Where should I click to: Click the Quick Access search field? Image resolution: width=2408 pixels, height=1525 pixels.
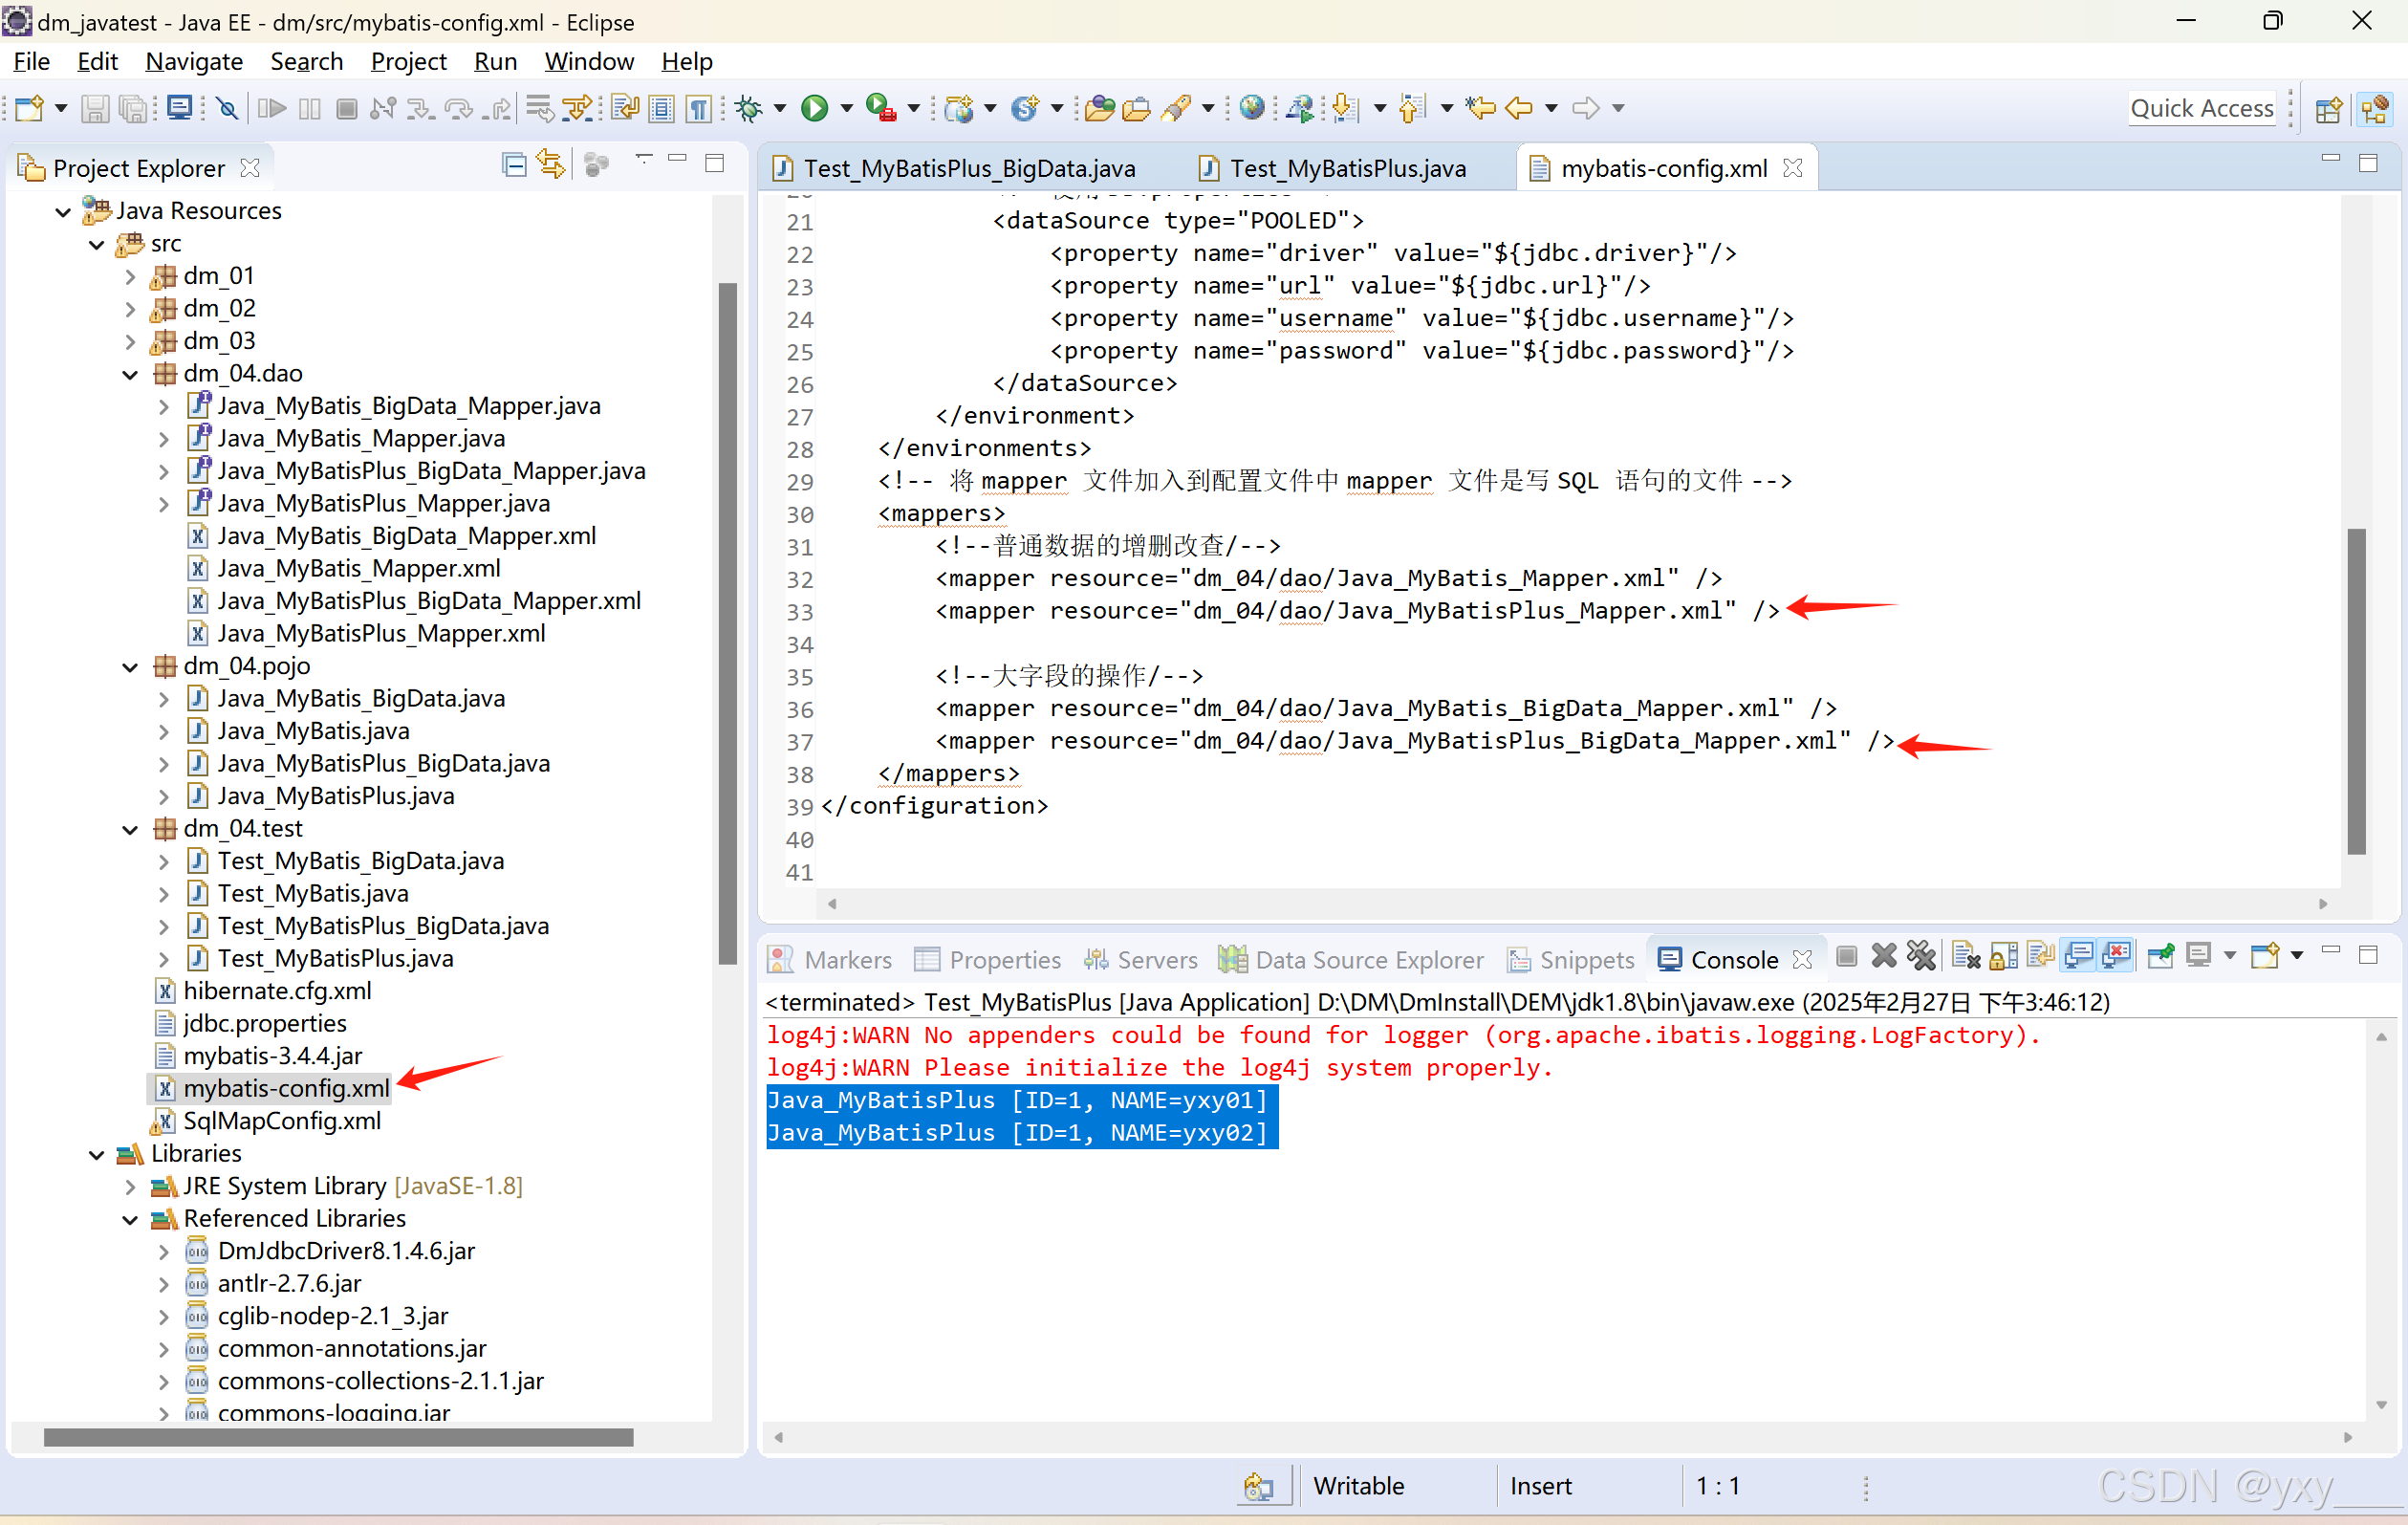tap(2201, 108)
